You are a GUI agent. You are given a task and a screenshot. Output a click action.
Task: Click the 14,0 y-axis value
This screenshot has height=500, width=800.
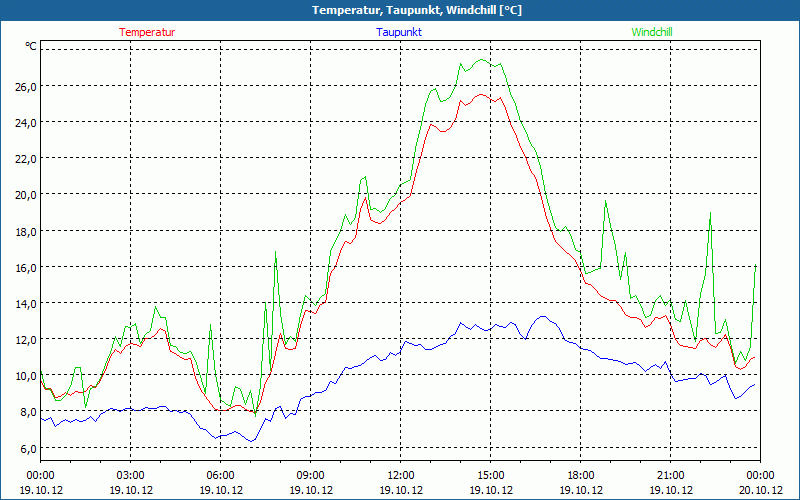[x=25, y=304]
